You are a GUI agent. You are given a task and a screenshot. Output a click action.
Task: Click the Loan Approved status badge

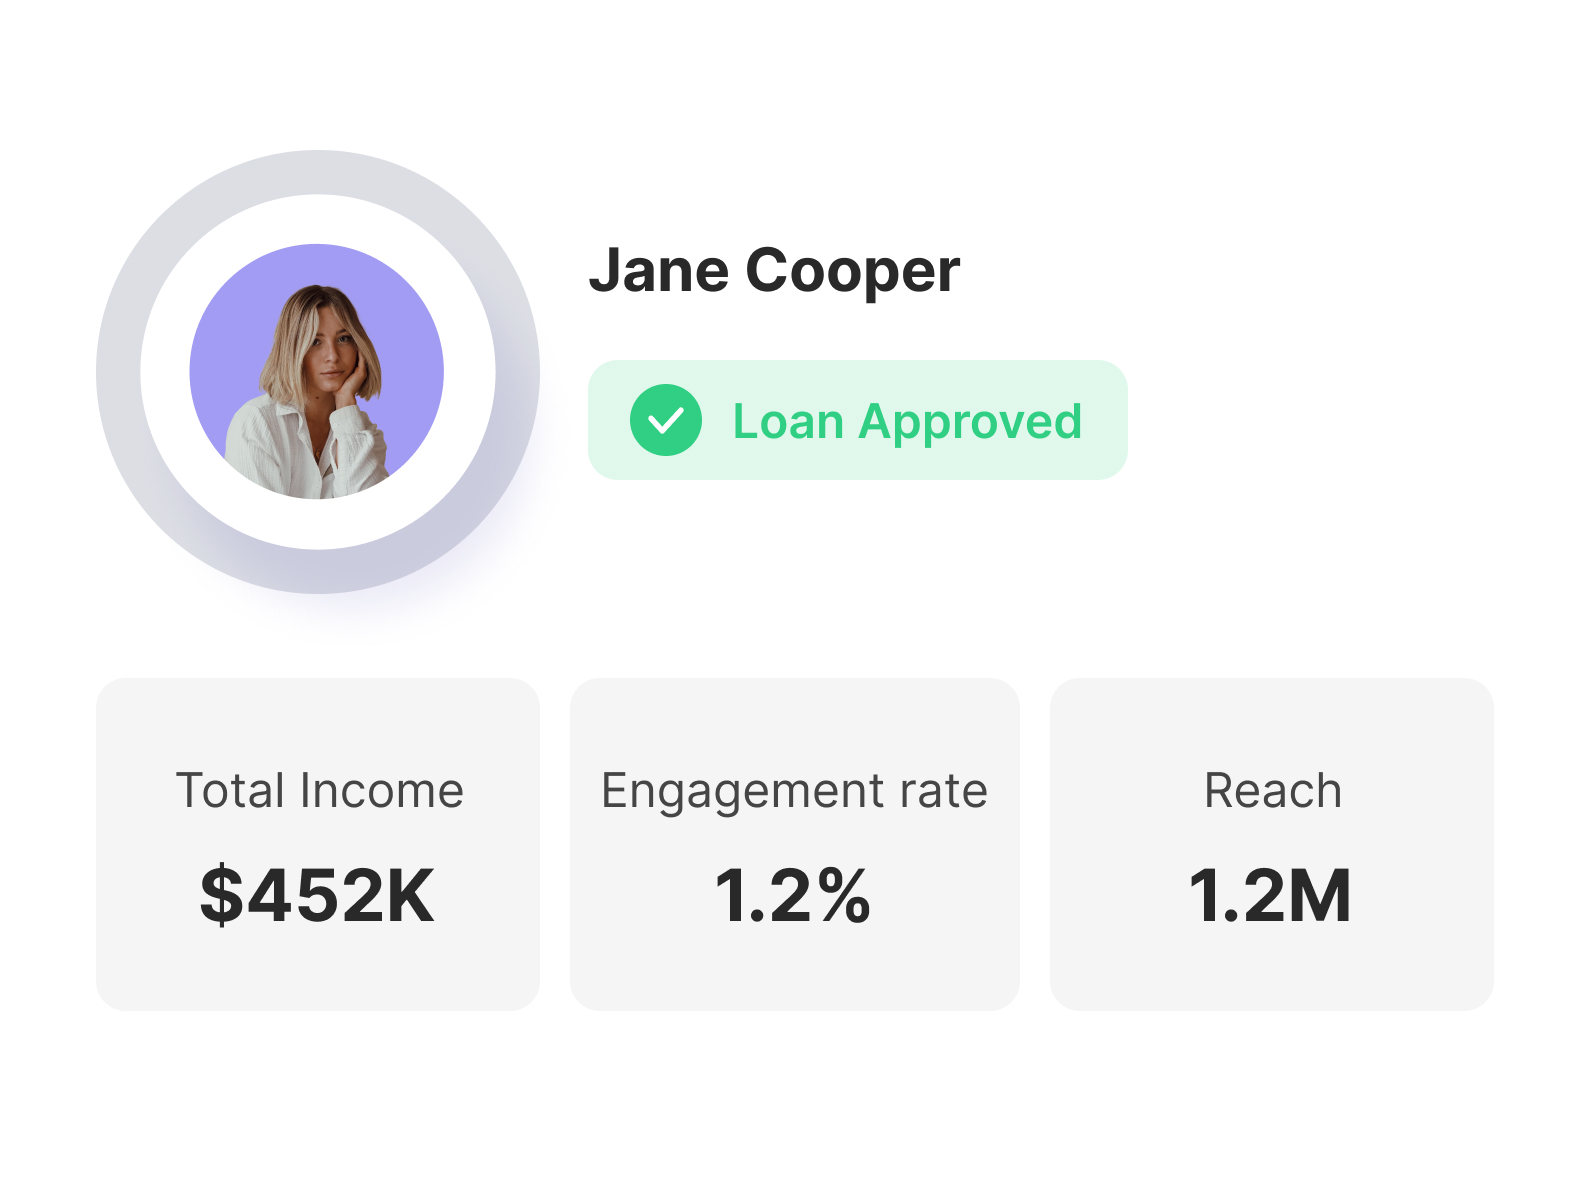pos(858,420)
